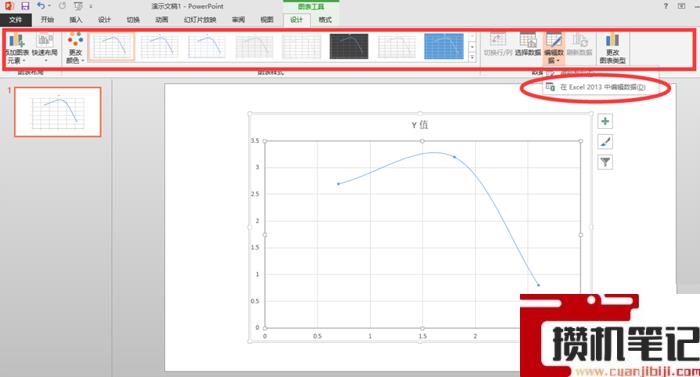Open the 审阅 (Review) tab
Screen dimensions: 700x377
(238, 20)
